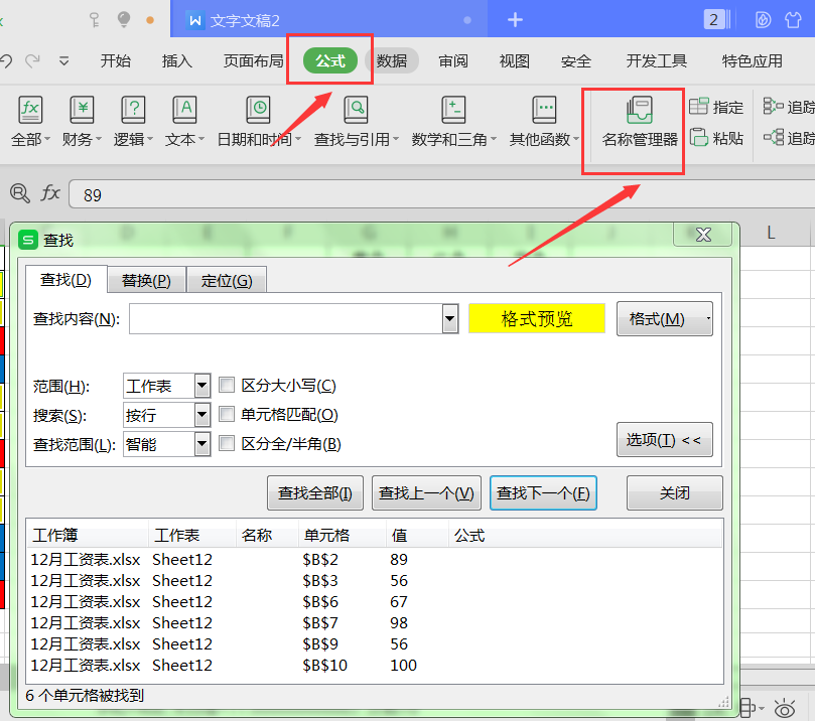Click the eye protection icon in the status bar
Viewport: 815px width, 721px height.
(784, 709)
